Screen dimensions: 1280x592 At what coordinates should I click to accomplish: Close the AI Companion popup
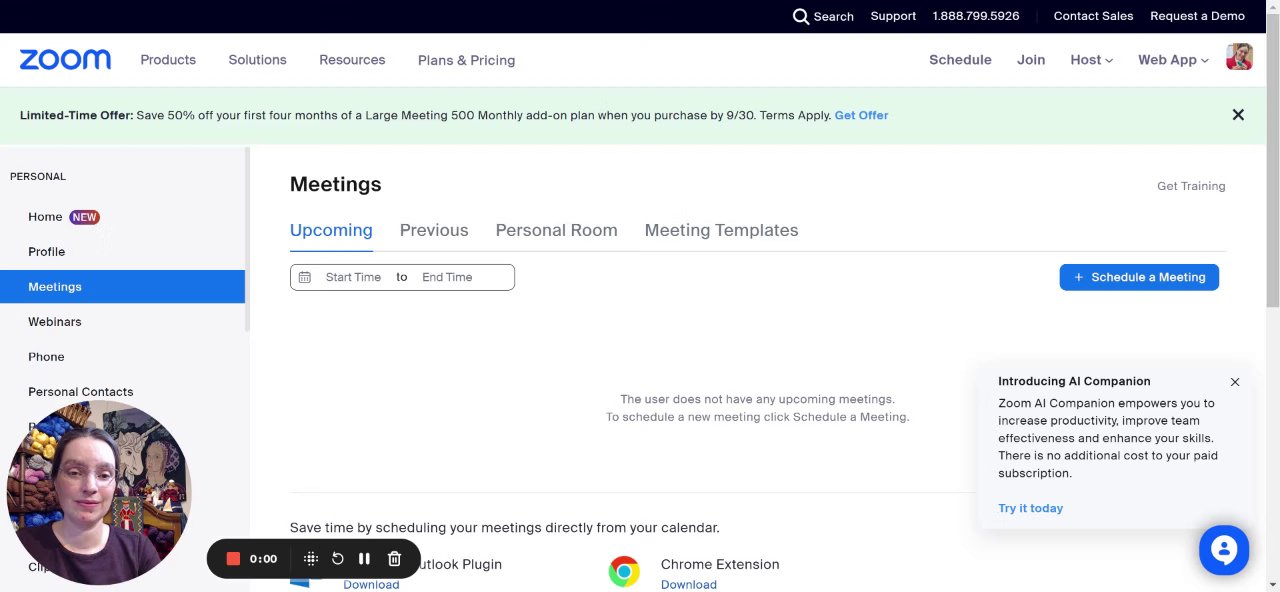[1235, 382]
